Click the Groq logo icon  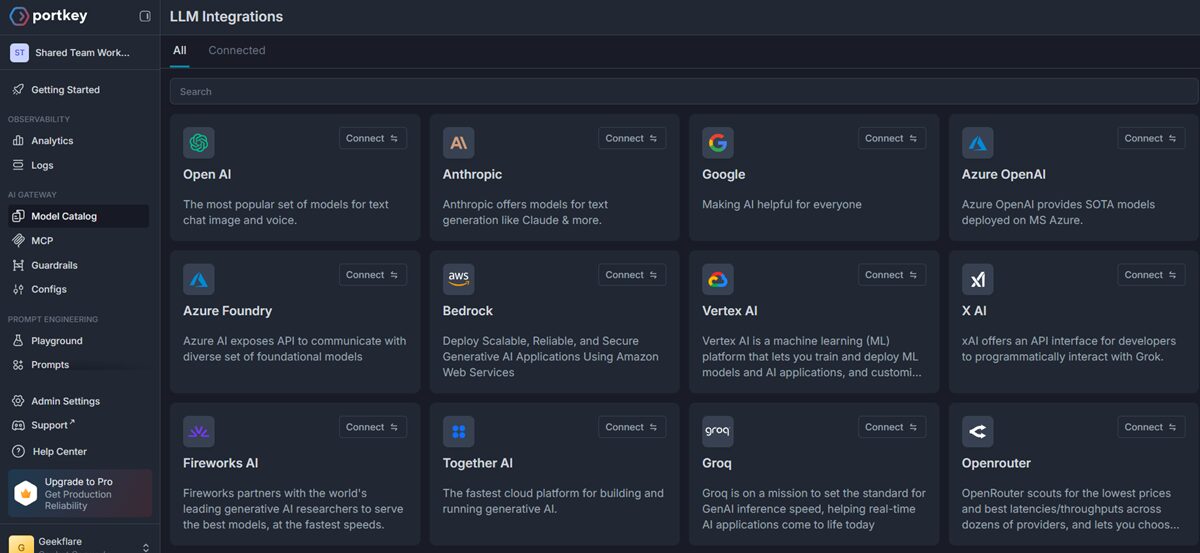tap(718, 431)
